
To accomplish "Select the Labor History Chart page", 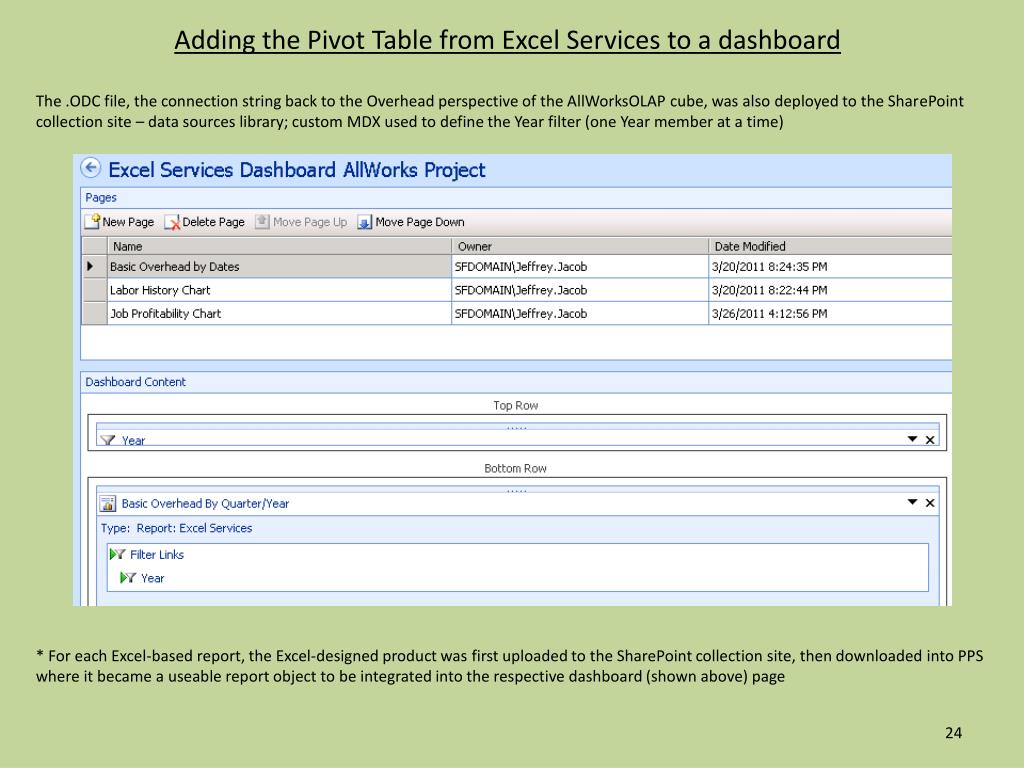I will pos(279,290).
